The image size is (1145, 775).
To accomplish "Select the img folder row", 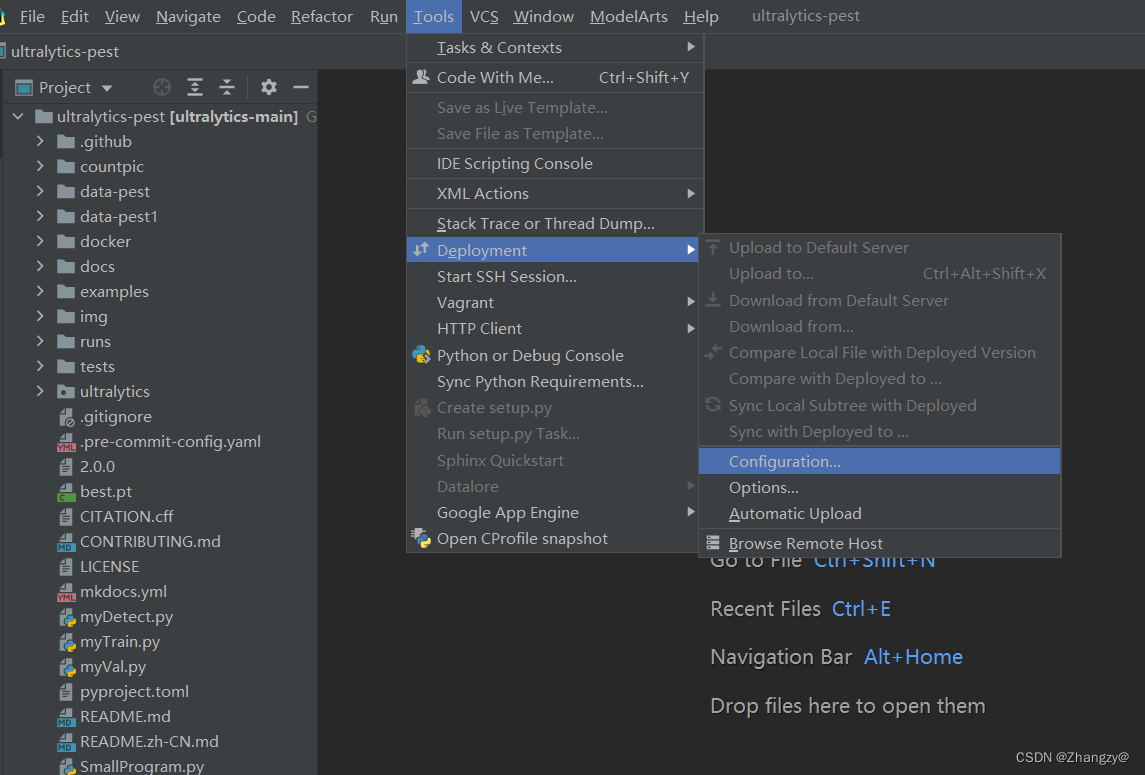I will click(159, 316).
